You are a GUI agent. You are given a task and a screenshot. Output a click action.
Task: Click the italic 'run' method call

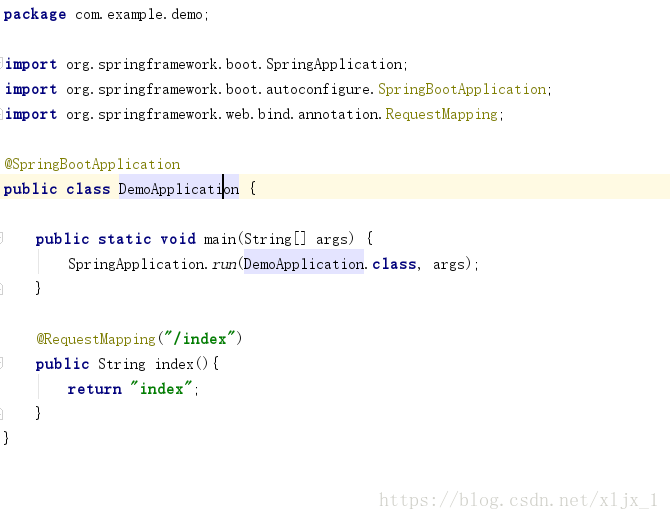225,265
